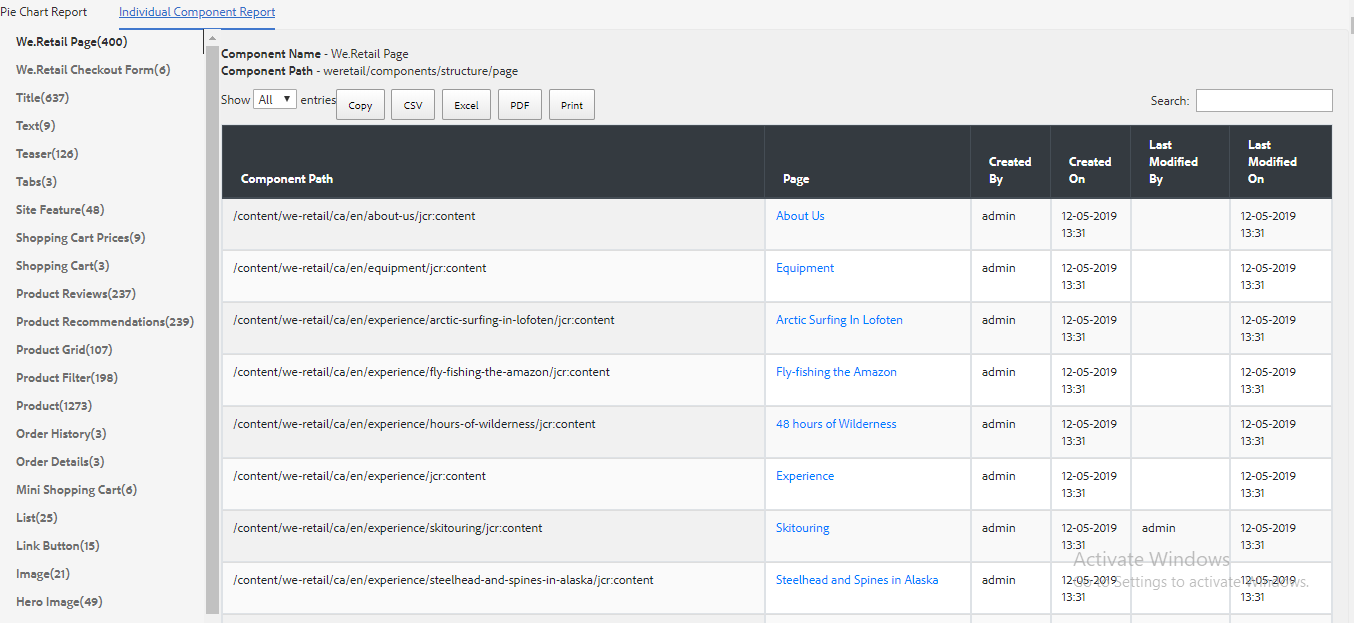This screenshot has height=623, width=1354.
Task: Pick We.Retail Checkout Form(6) in sidebar
Action: (93, 70)
